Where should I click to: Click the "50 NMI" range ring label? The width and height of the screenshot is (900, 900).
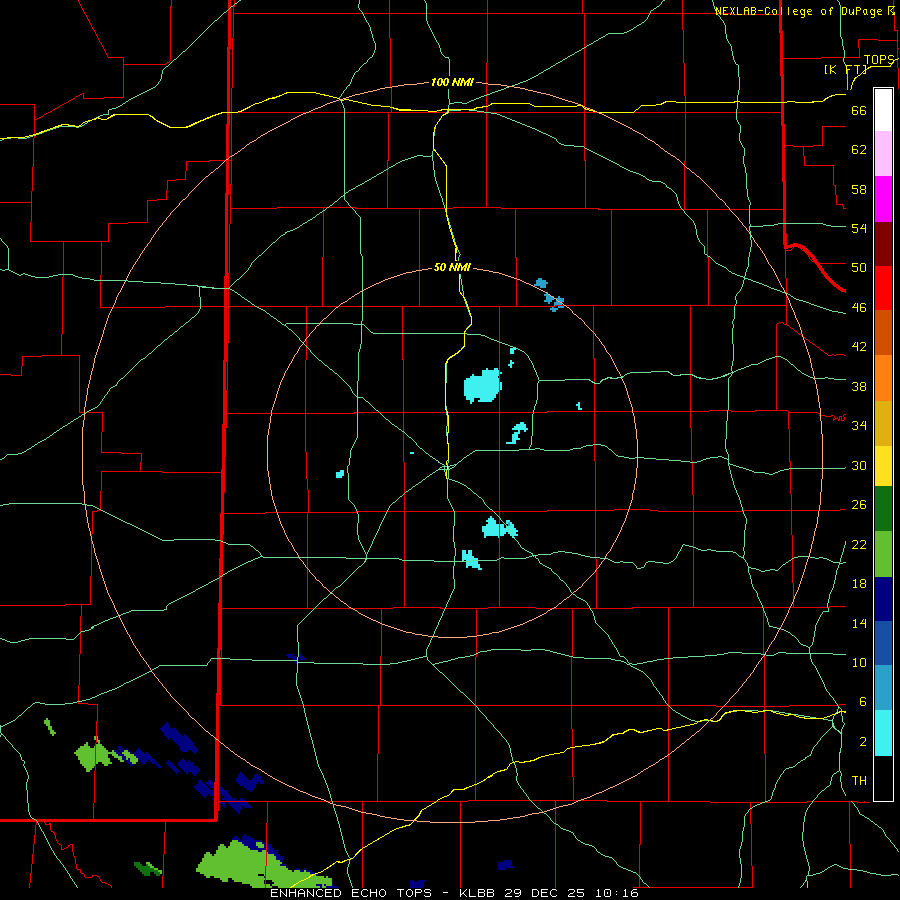click(452, 267)
